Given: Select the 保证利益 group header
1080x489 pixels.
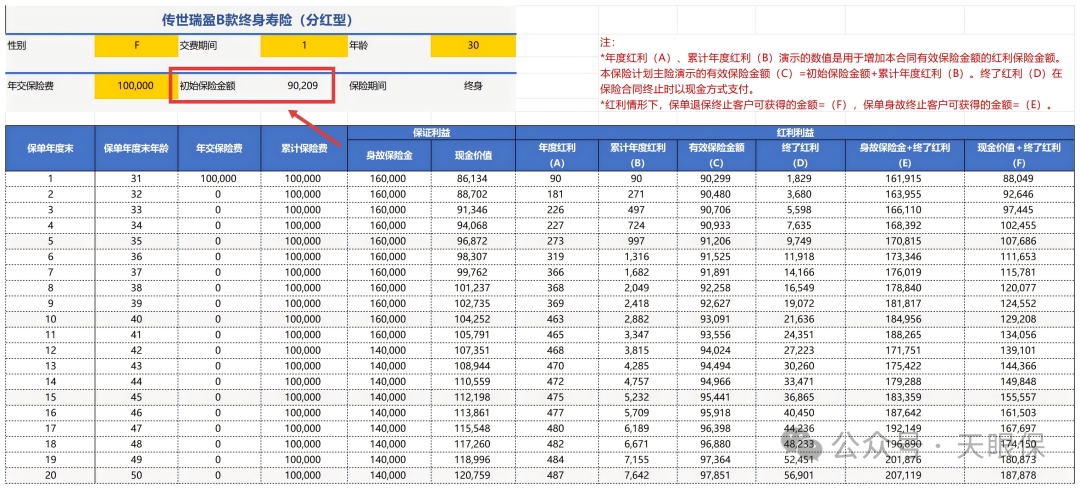Looking at the screenshot, I should click(x=431, y=132).
